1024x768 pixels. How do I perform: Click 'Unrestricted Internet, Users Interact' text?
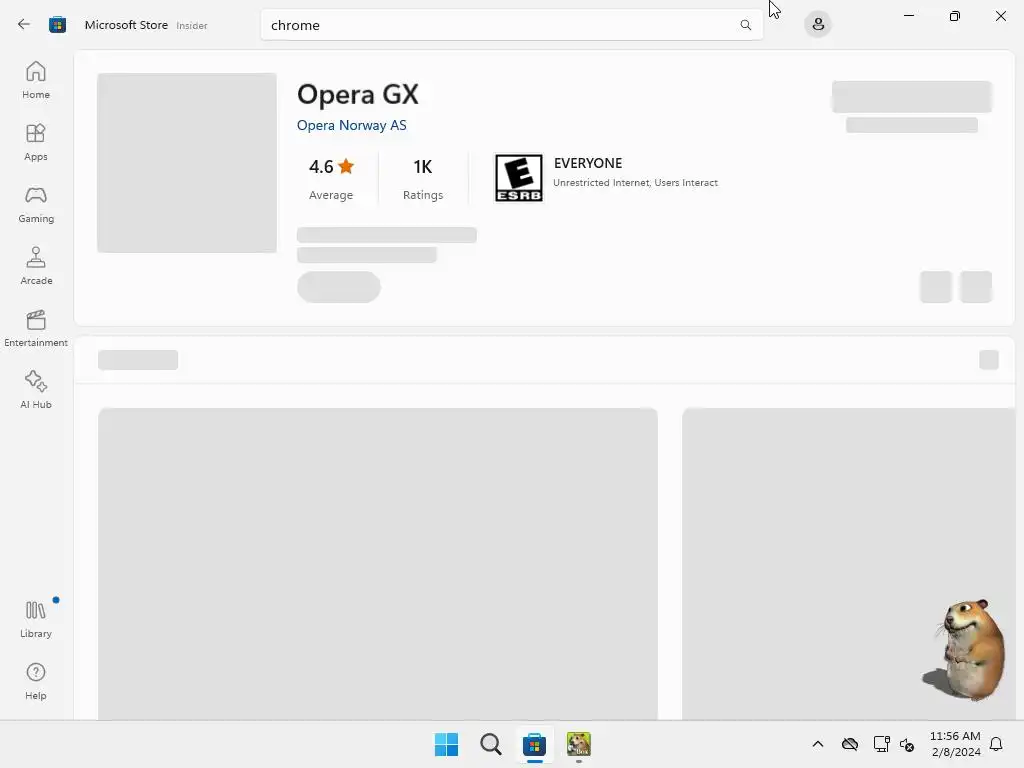635,183
